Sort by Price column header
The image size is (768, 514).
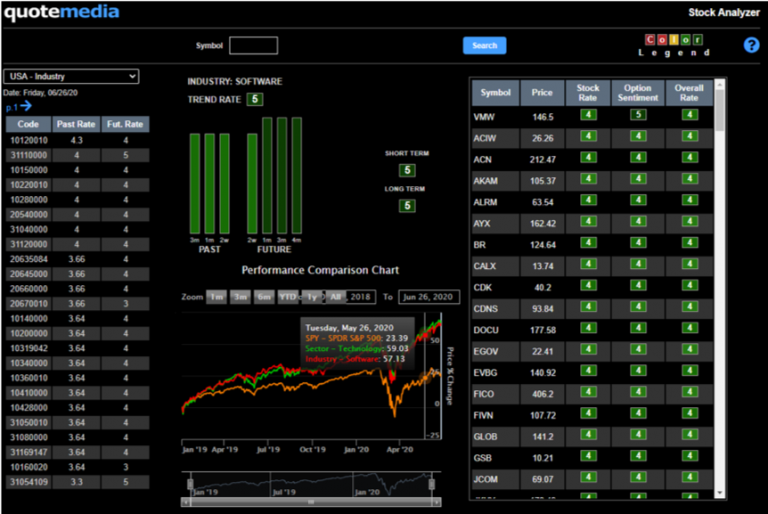(x=542, y=93)
